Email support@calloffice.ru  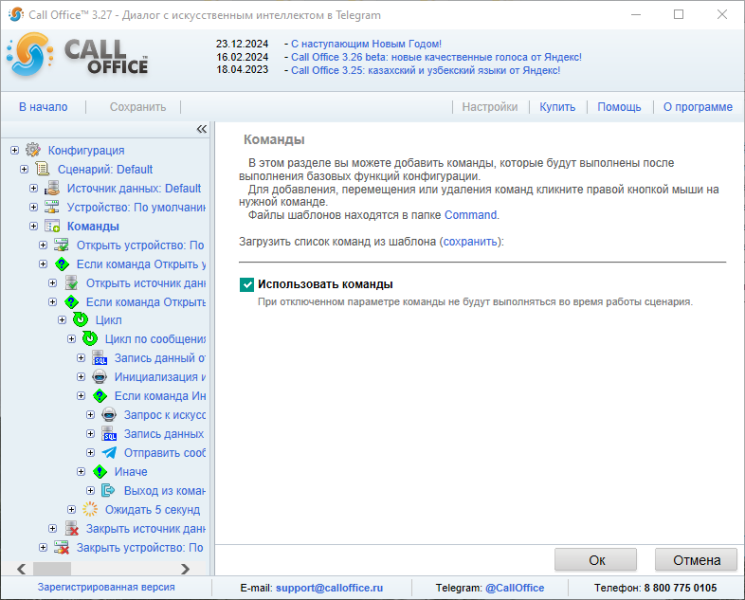pyautogui.click(x=329, y=588)
